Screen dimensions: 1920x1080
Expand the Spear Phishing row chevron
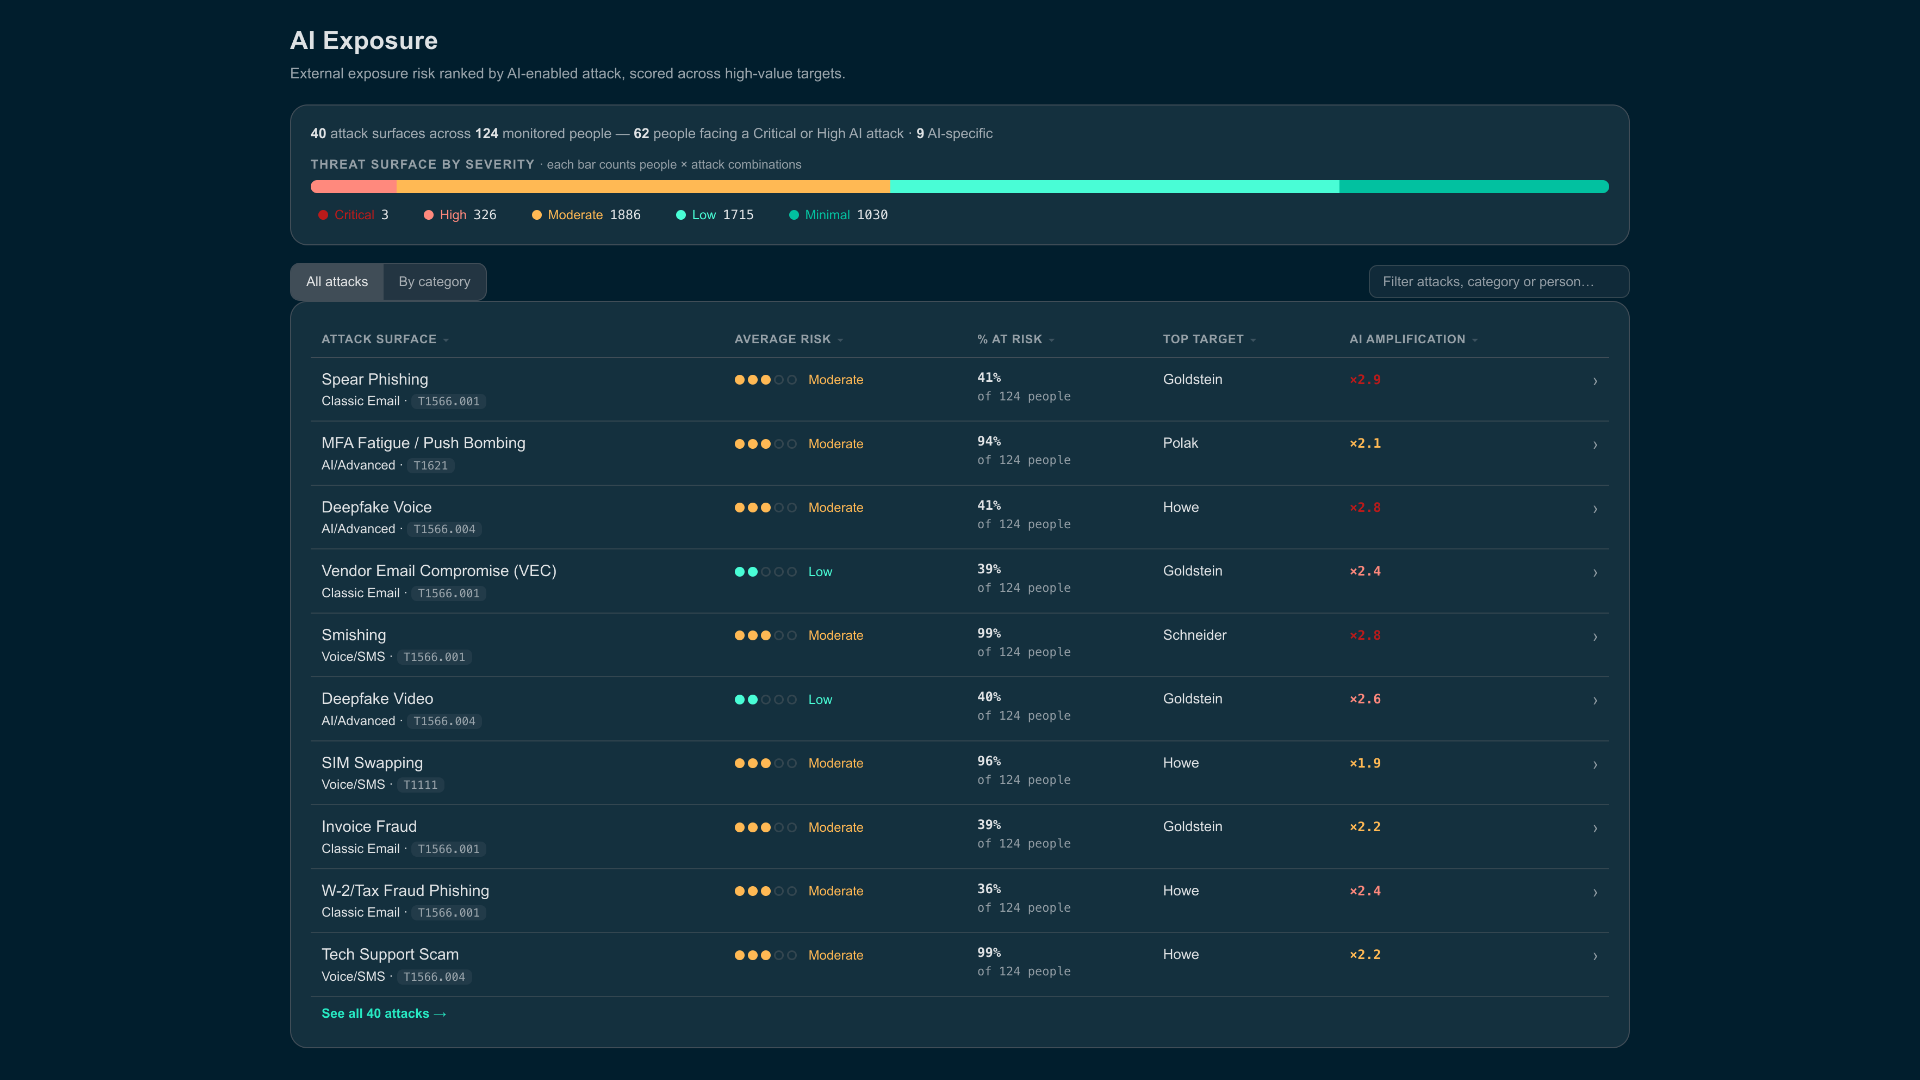click(x=1595, y=381)
